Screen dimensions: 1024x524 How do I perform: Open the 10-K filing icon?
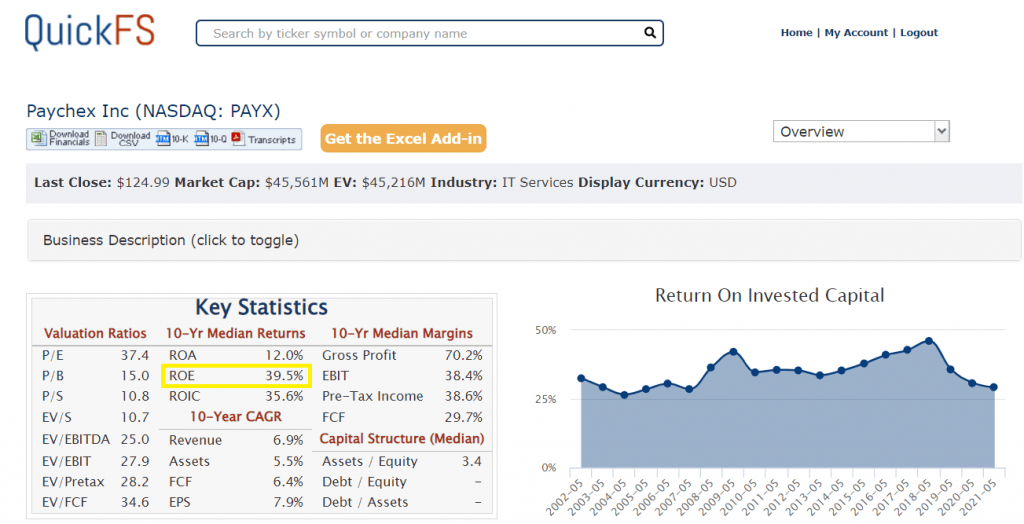pos(163,139)
